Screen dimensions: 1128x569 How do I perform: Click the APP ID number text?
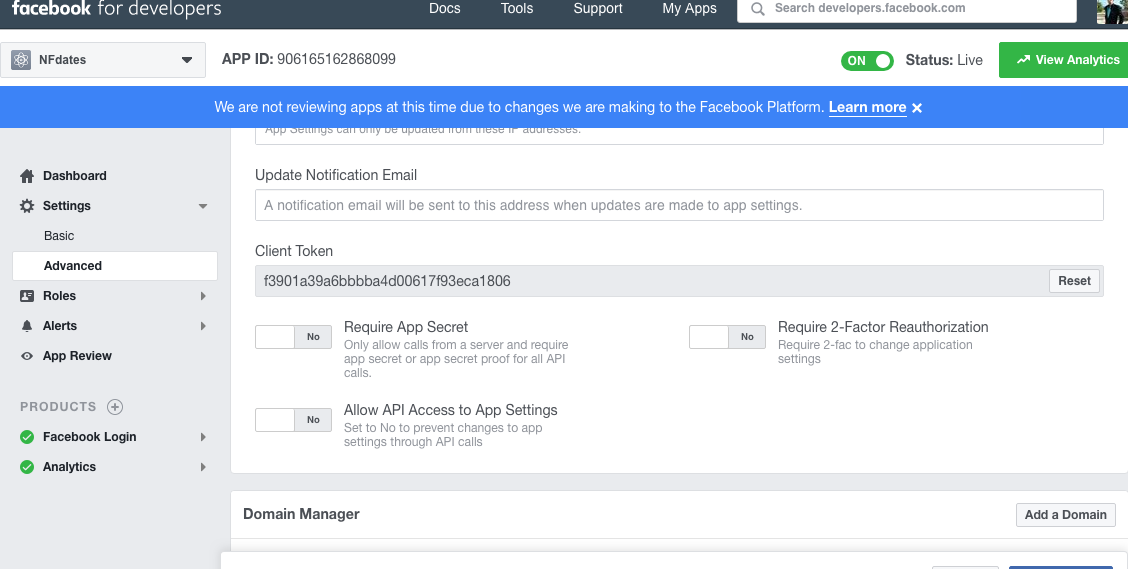336,59
